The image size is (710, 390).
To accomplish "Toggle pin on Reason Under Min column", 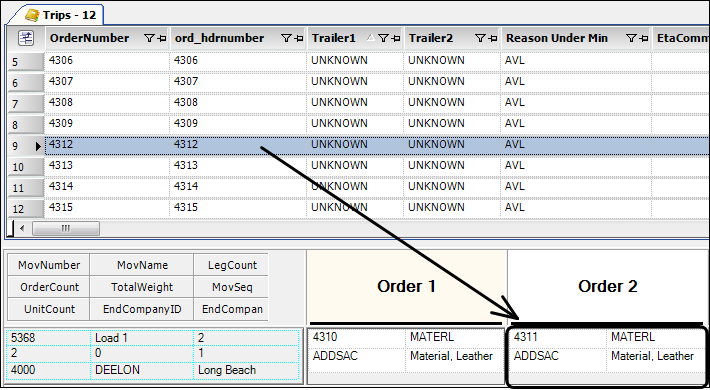I will point(643,39).
